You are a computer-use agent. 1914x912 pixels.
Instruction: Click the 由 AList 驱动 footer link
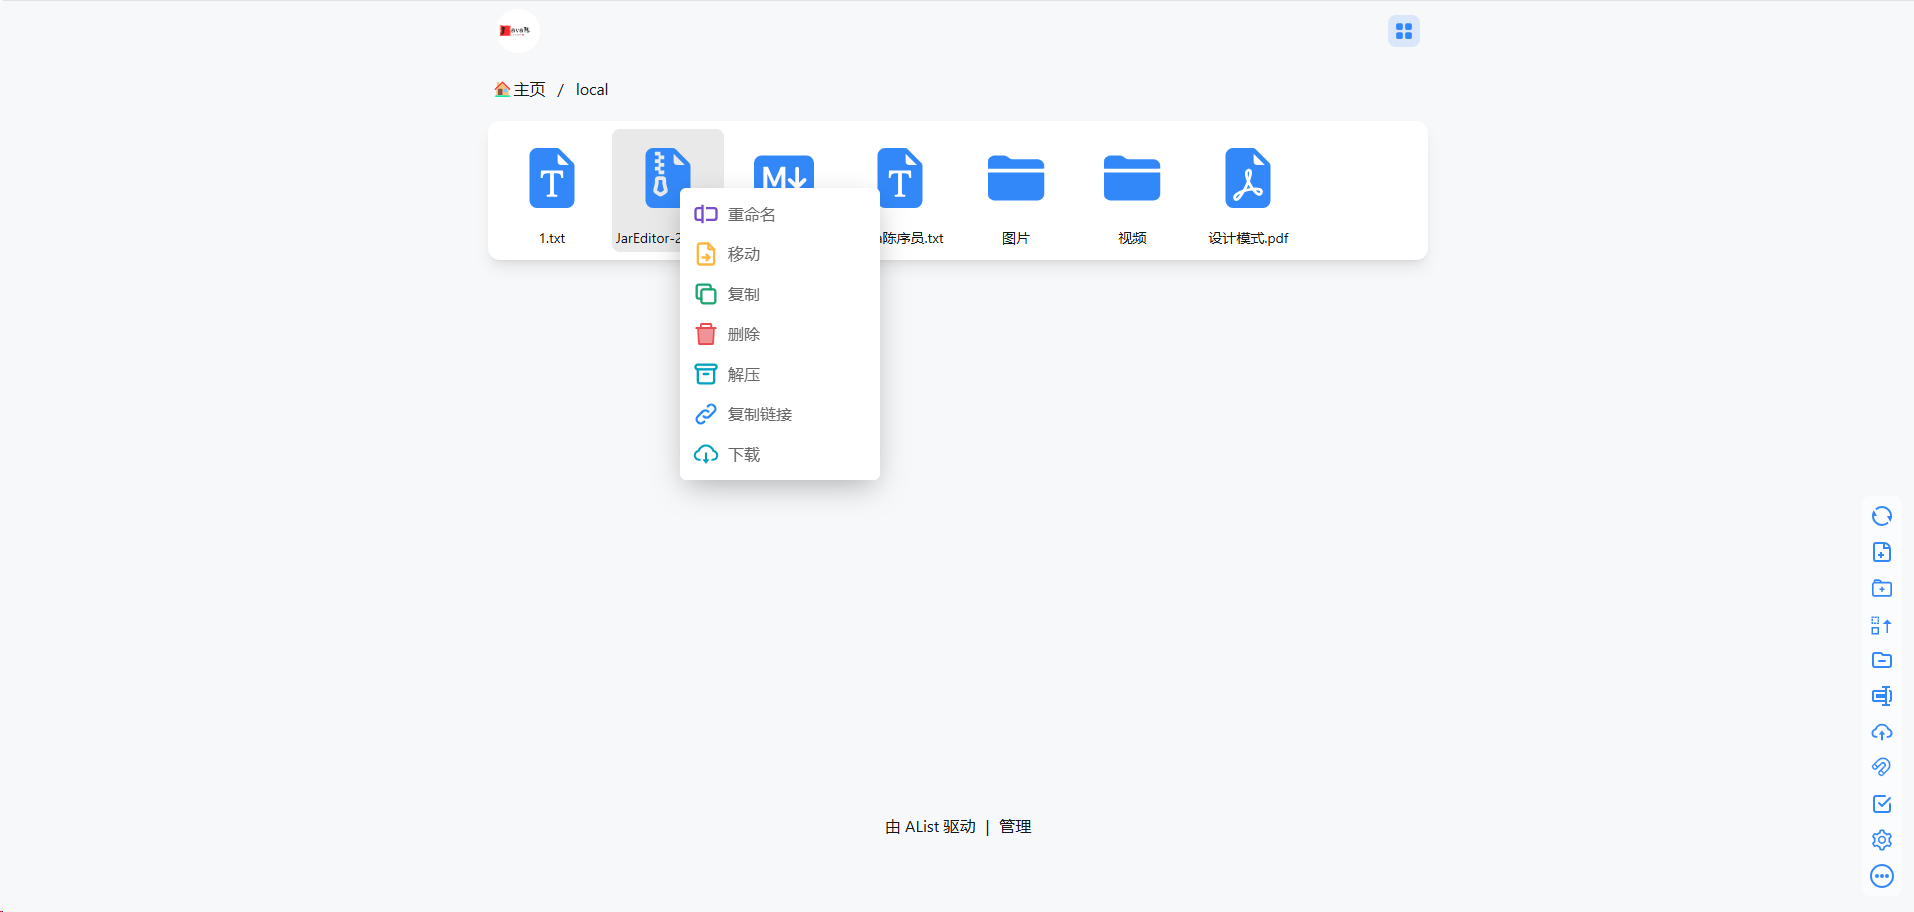(x=930, y=827)
